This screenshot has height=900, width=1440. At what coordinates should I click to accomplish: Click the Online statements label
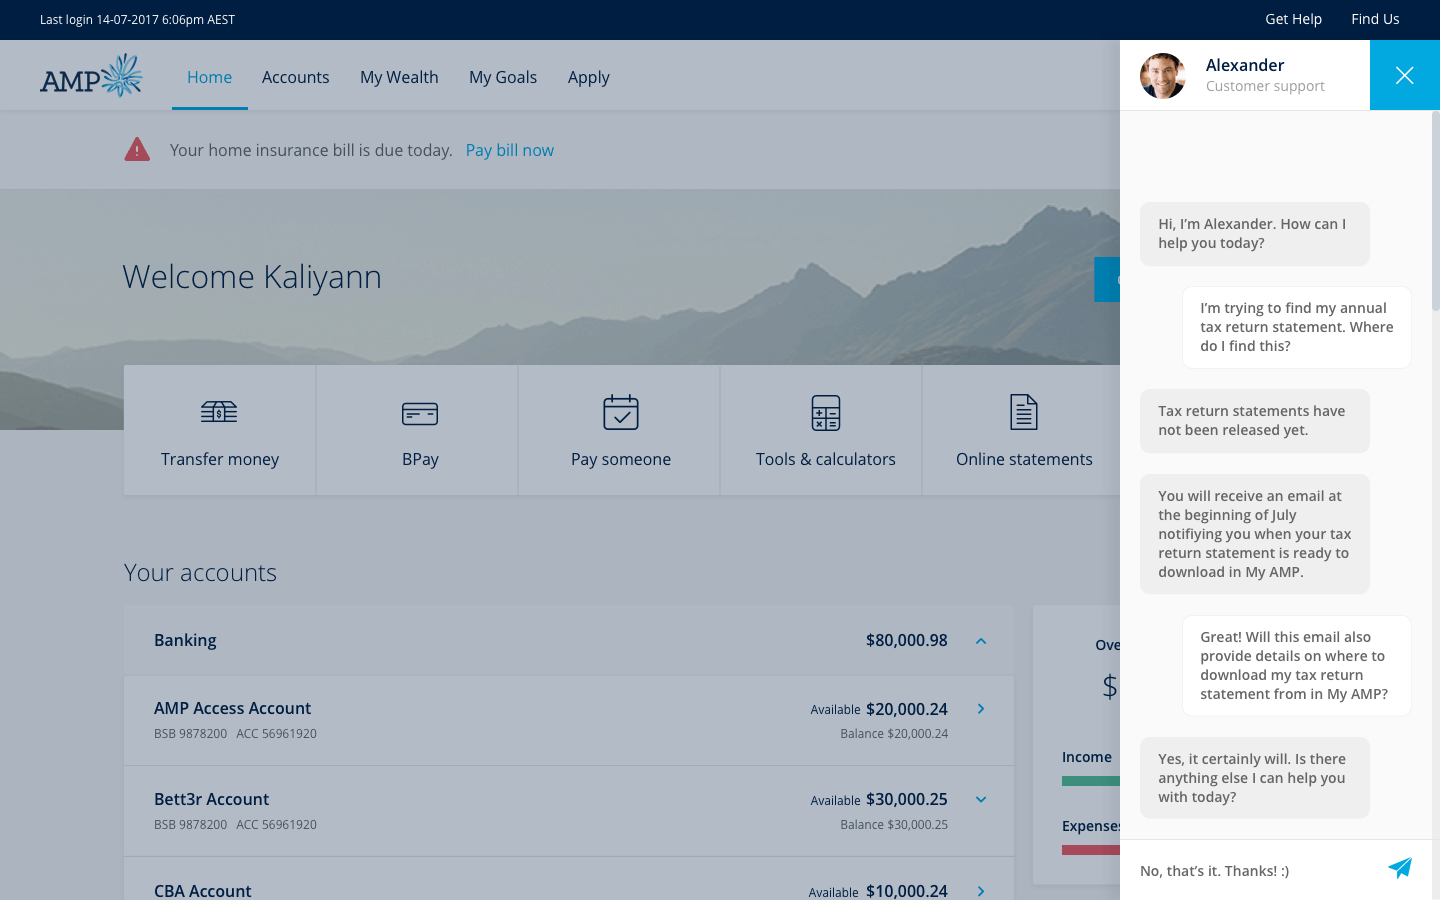point(1024,459)
